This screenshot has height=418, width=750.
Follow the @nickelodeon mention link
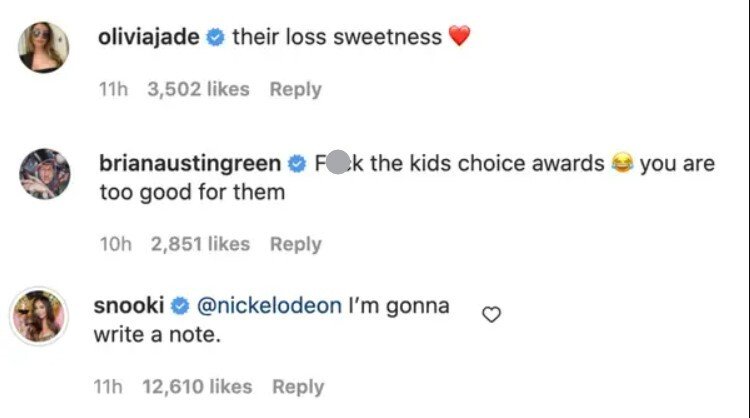(x=269, y=306)
